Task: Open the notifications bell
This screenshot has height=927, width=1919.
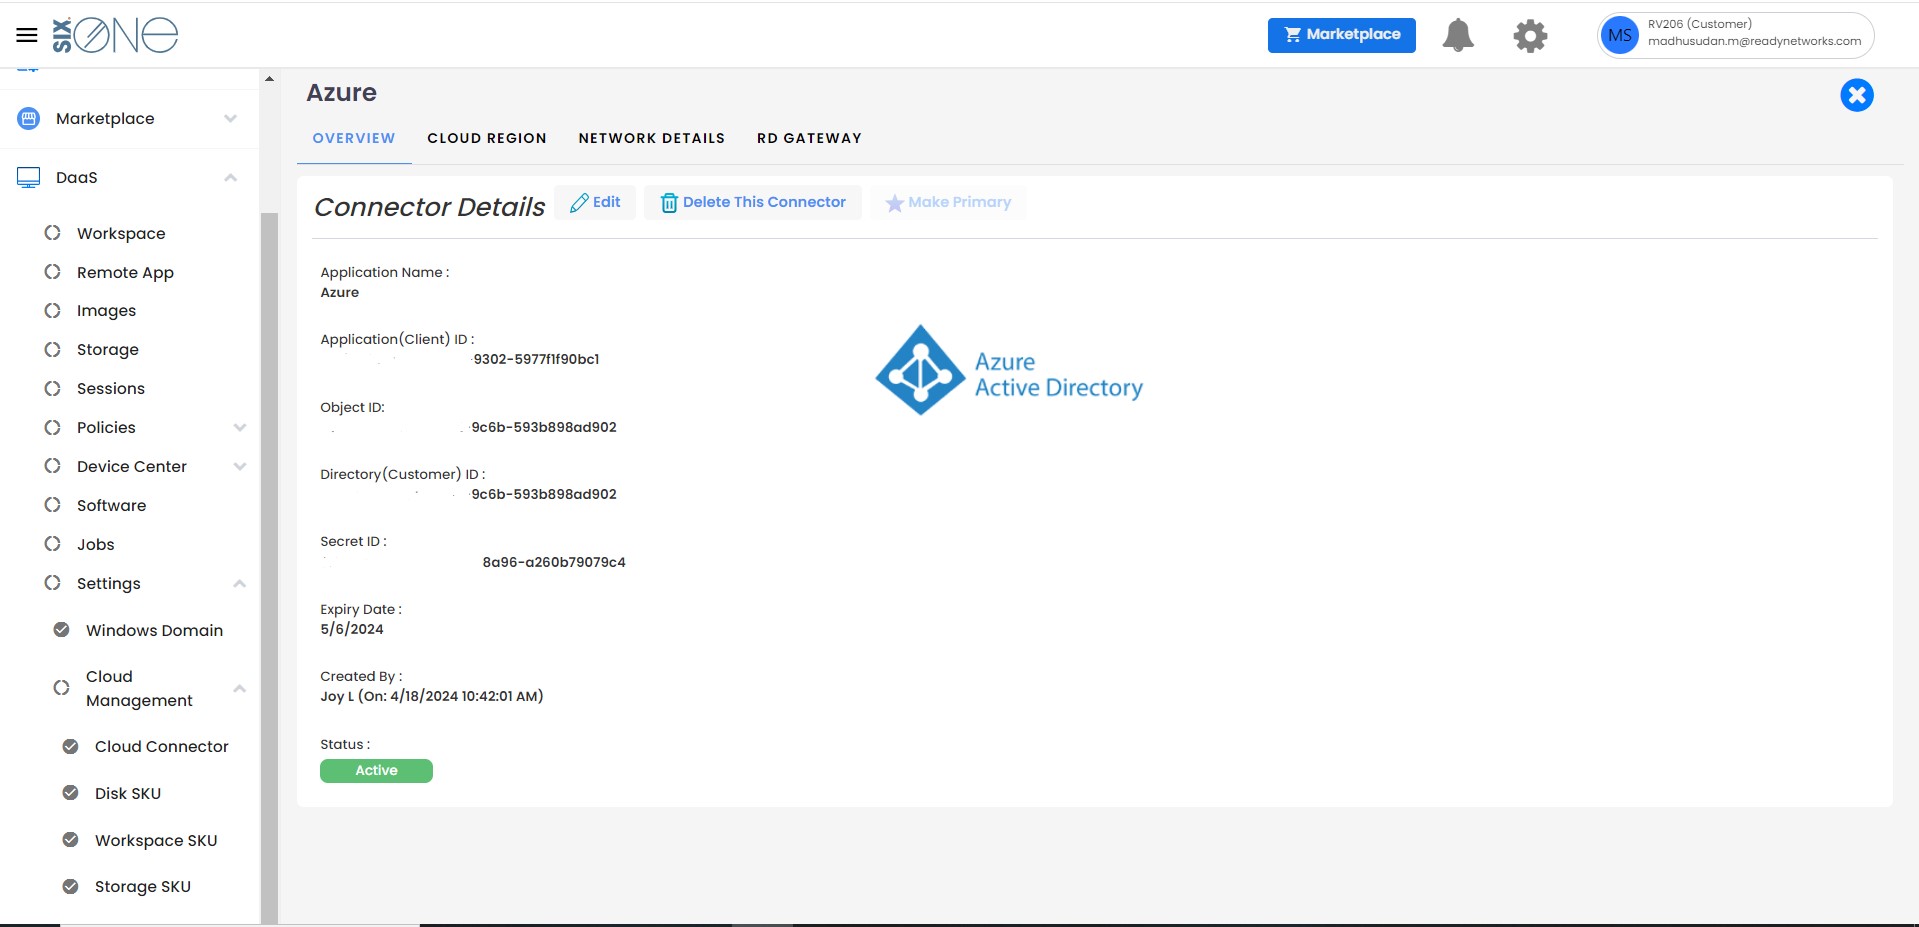Action: [1458, 35]
